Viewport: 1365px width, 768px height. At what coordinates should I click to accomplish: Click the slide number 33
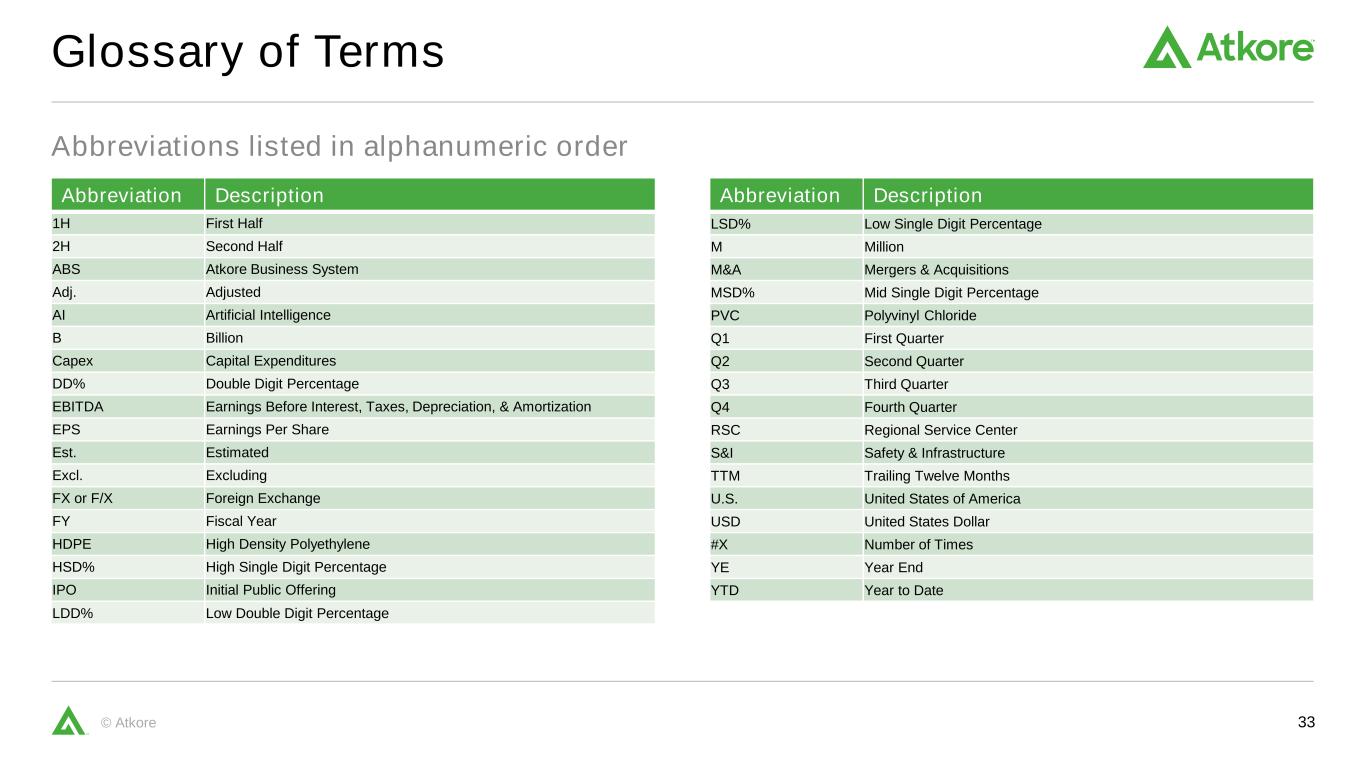tap(1306, 722)
